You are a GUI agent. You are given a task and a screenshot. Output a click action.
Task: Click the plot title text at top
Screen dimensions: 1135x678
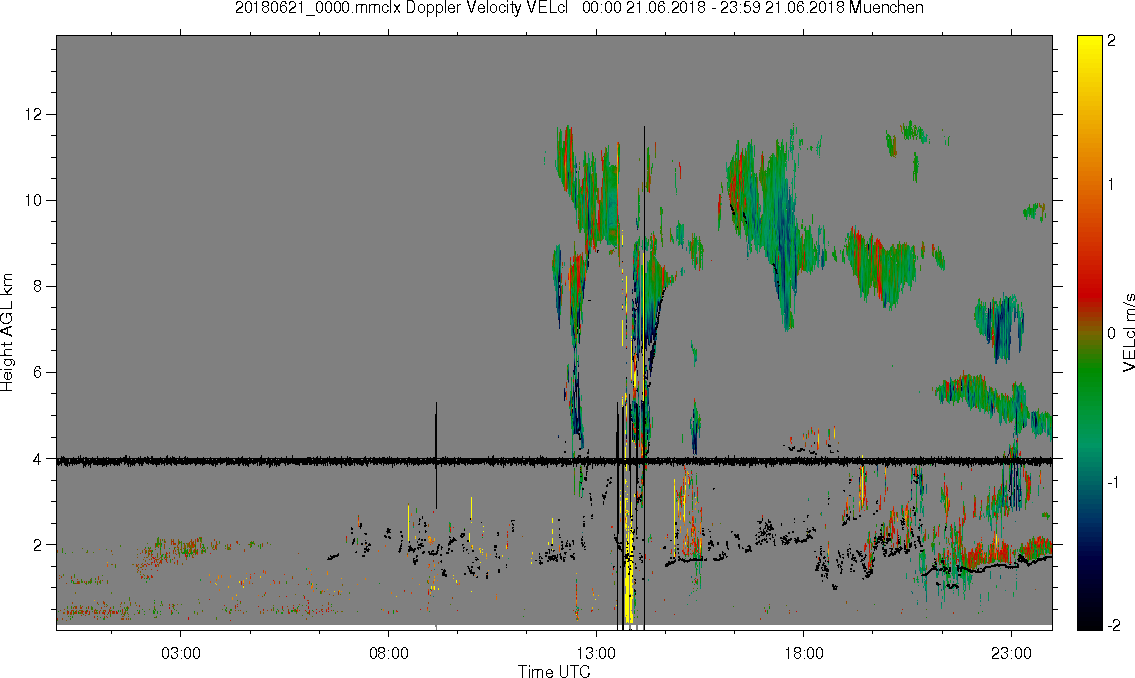point(579,8)
